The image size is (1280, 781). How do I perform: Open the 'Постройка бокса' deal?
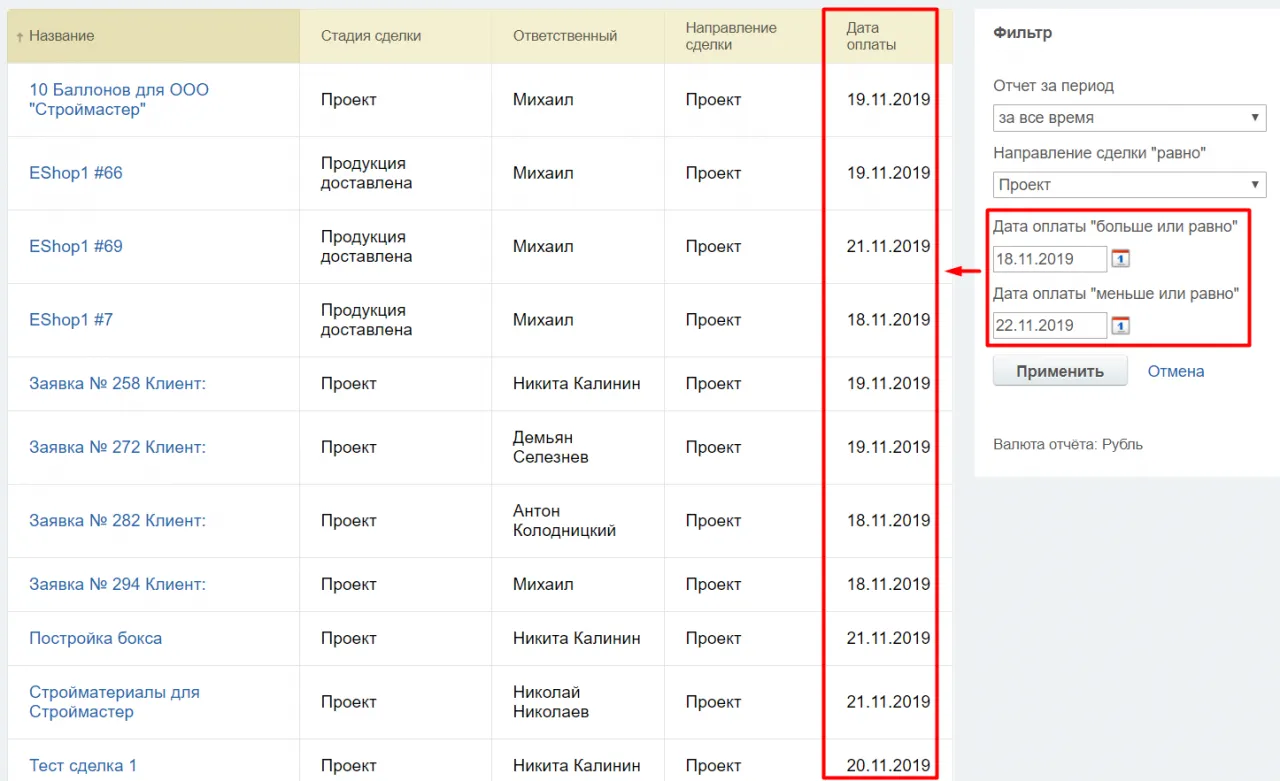(95, 638)
